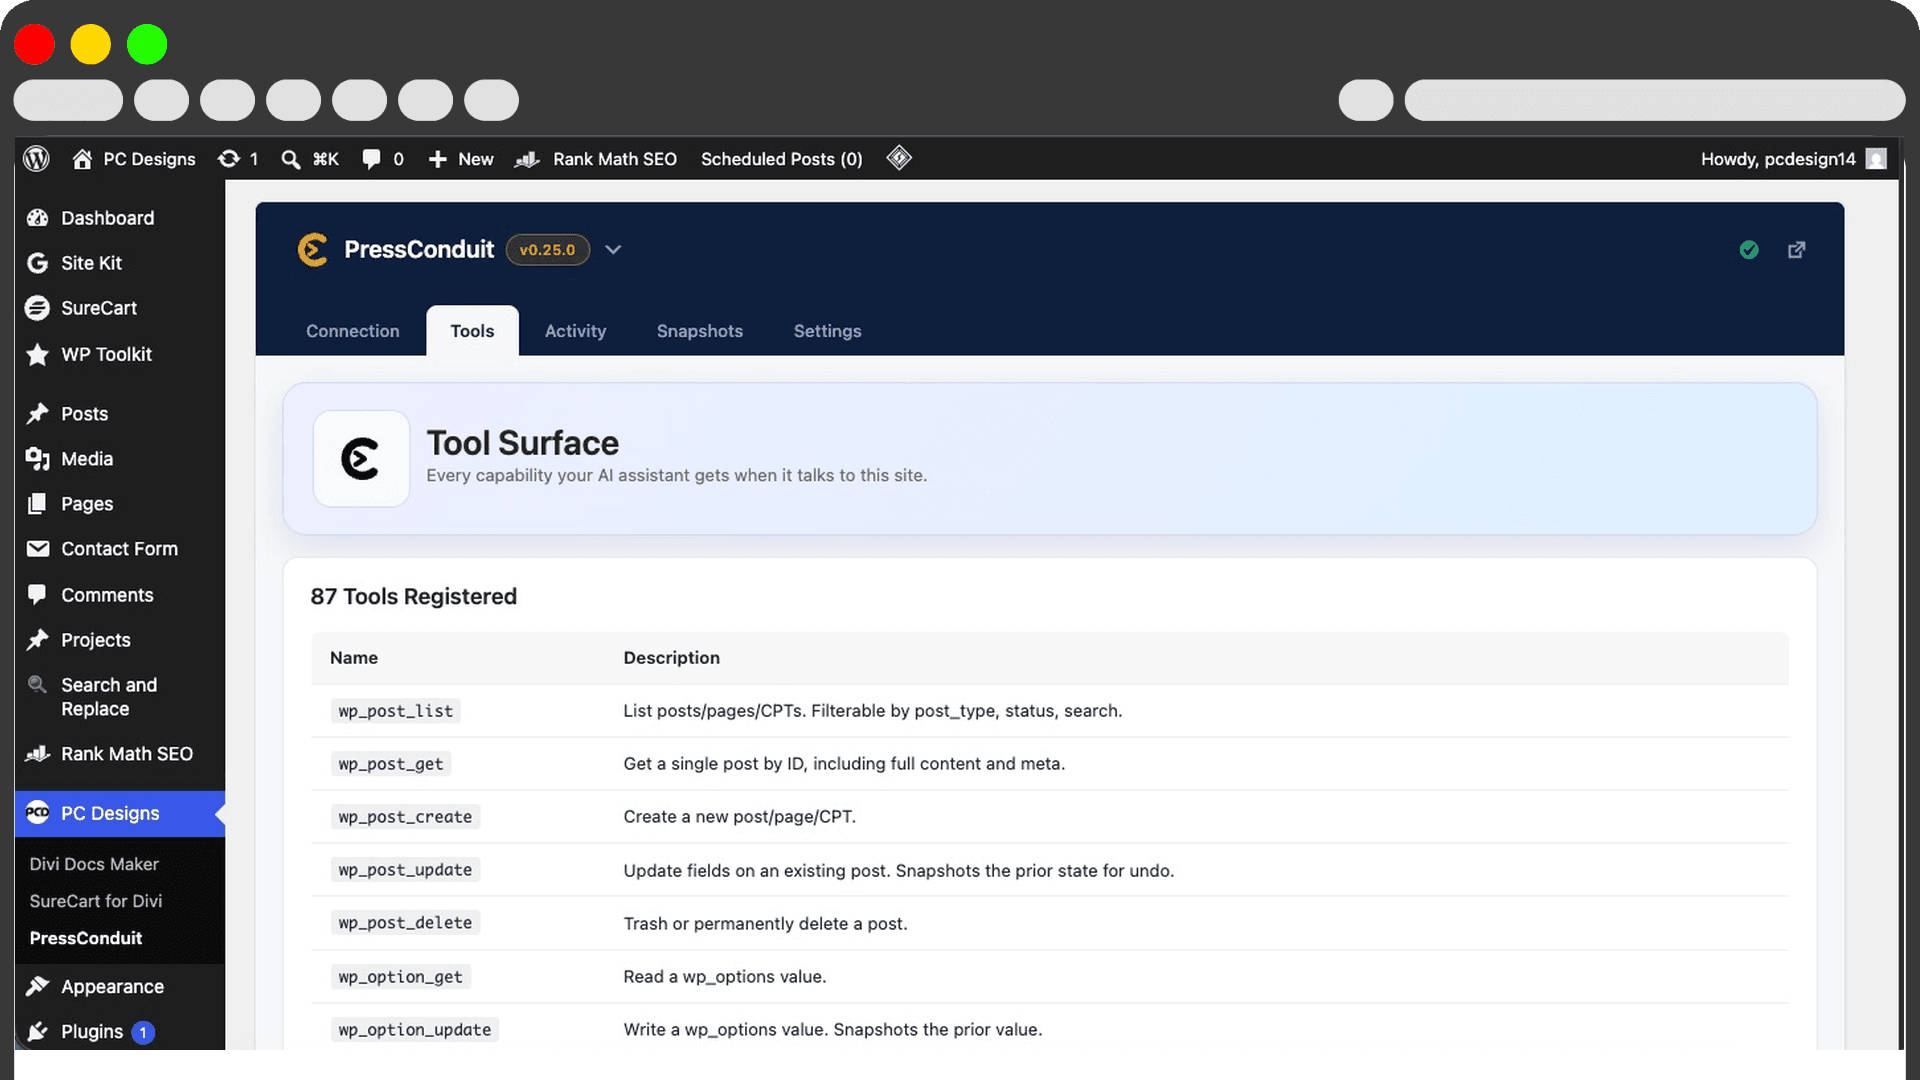Go to Posts in sidebar
This screenshot has height=1080, width=1920.
[84, 414]
